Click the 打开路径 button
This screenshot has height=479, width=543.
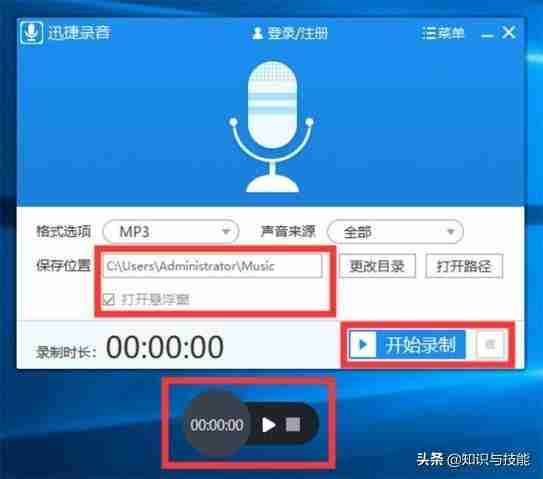464,266
